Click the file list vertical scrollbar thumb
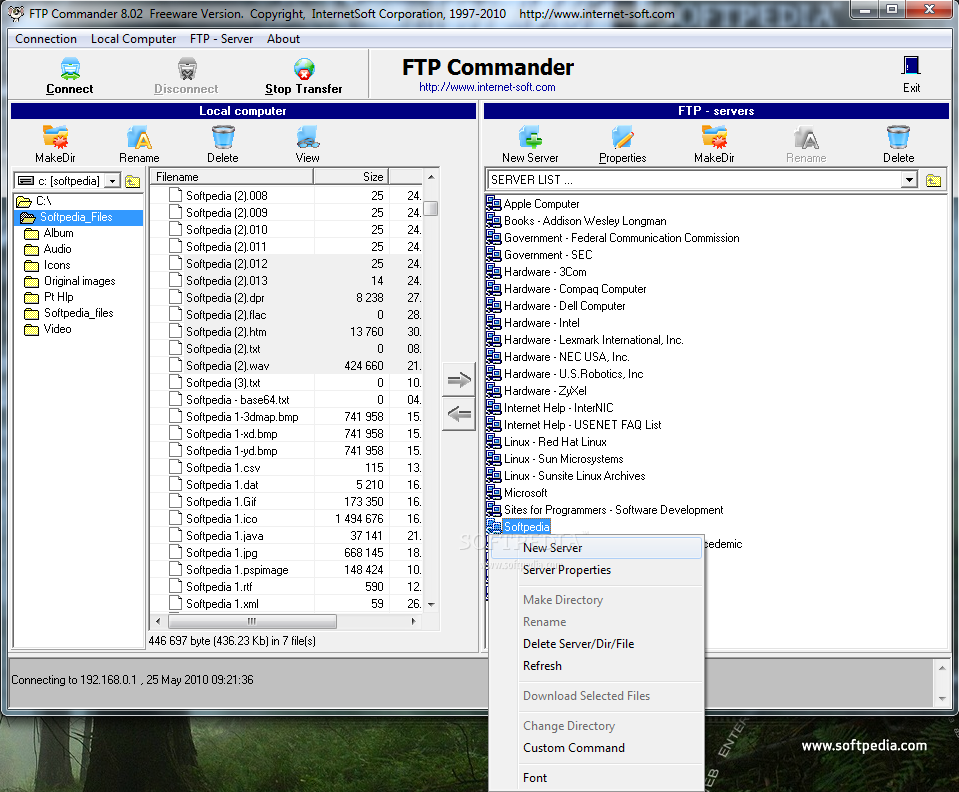 pyautogui.click(x=431, y=209)
